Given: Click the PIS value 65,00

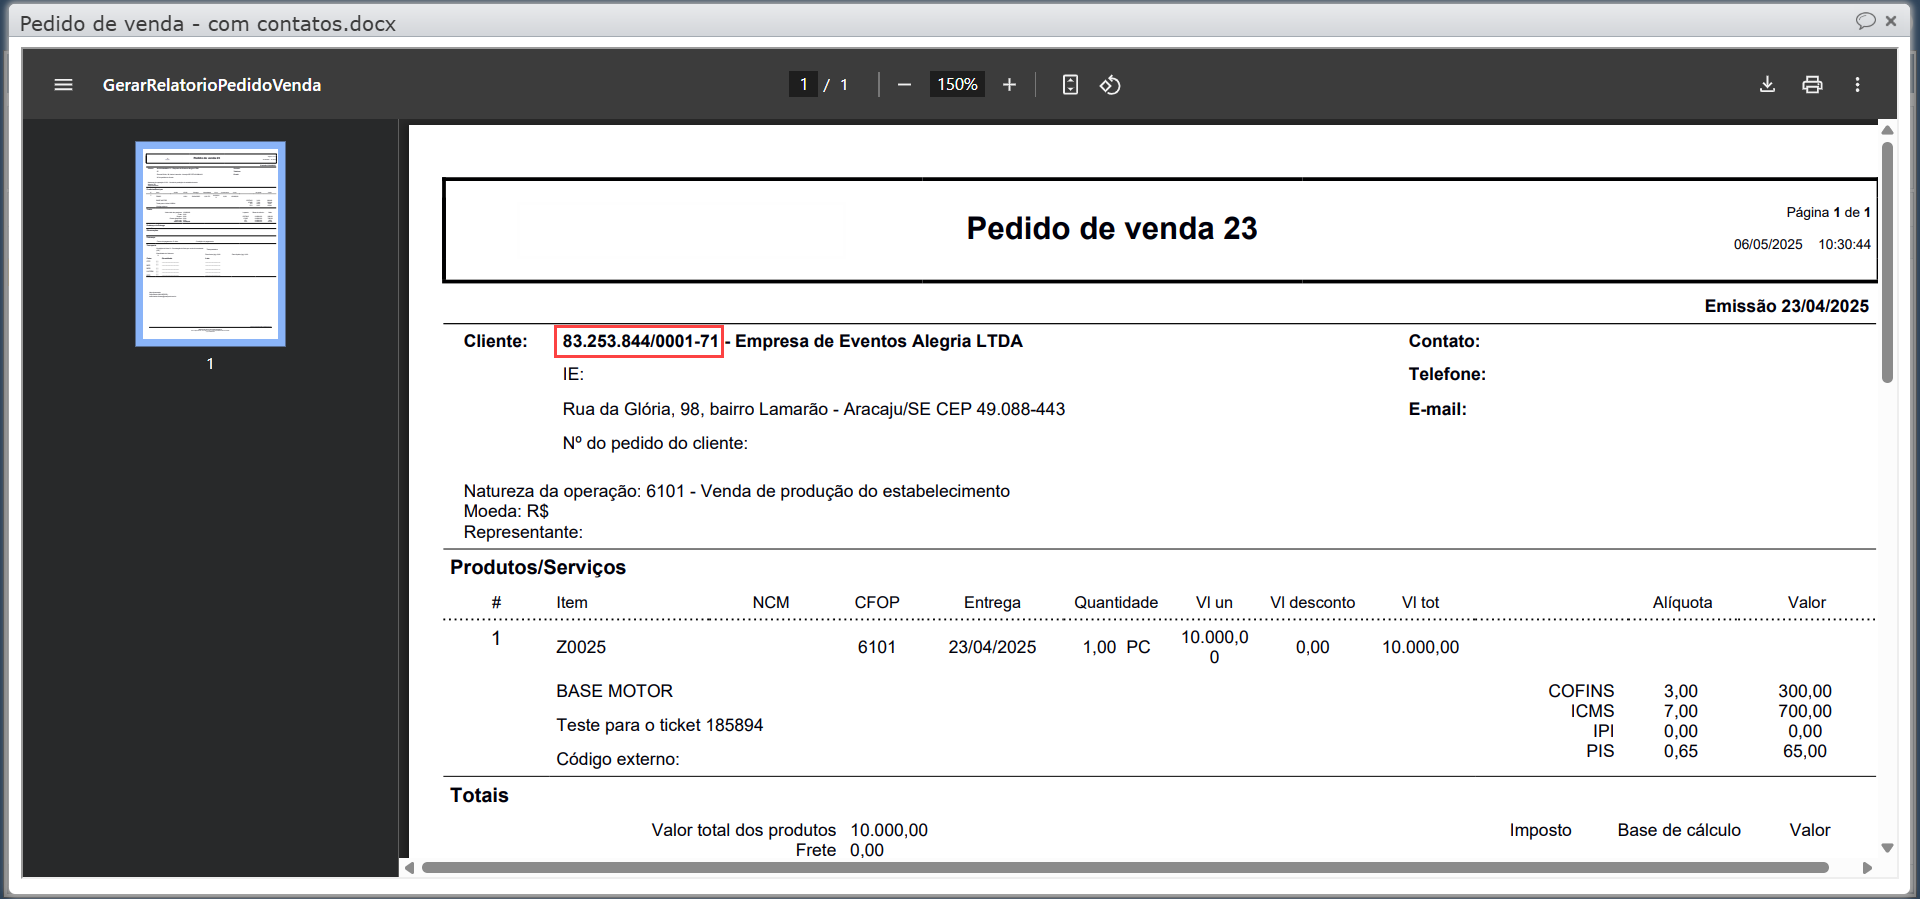Looking at the screenshot, I should tap(1805, 751).
